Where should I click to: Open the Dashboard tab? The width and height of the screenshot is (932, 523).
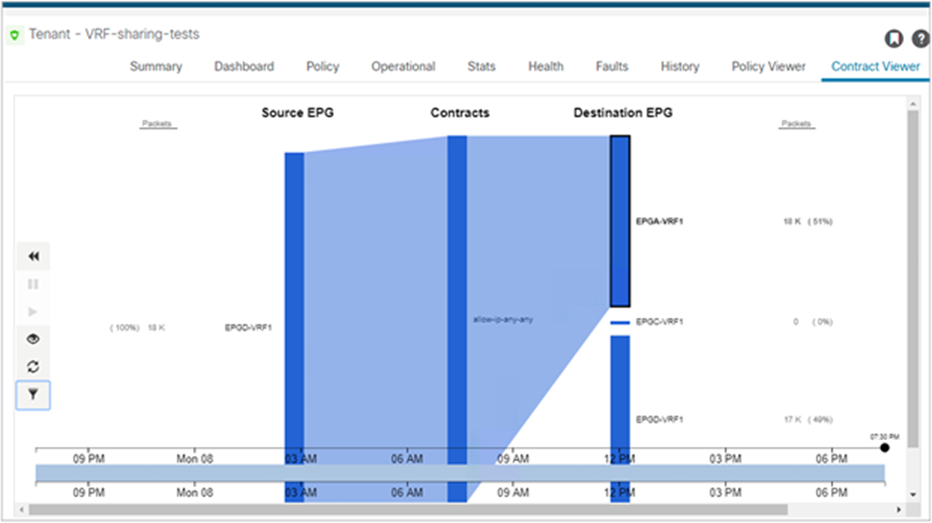point(244,67)
